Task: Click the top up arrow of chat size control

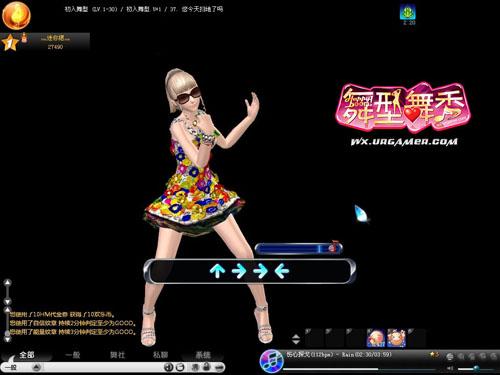Action: tap(7, 283)
